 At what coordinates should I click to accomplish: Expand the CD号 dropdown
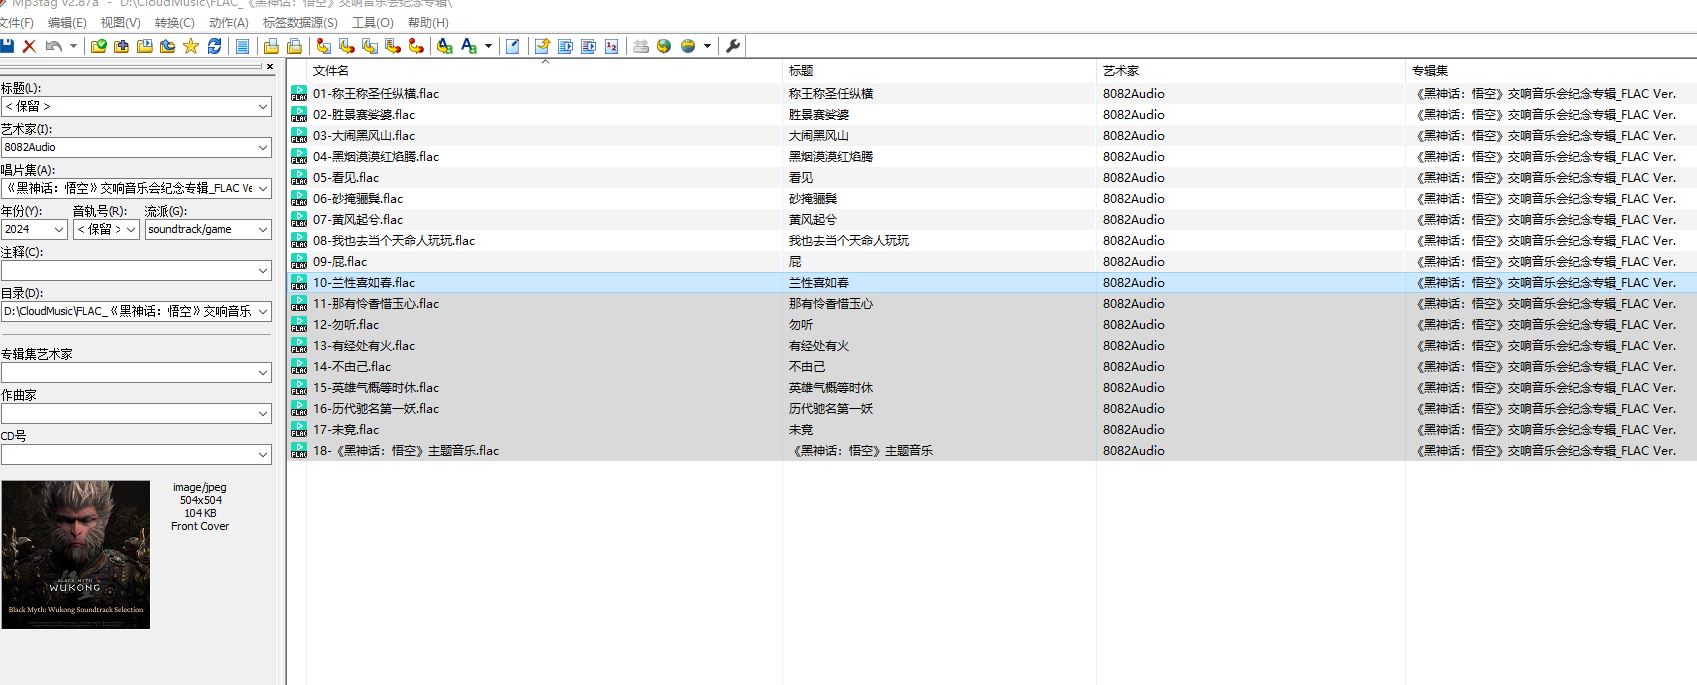coord(263,454)
